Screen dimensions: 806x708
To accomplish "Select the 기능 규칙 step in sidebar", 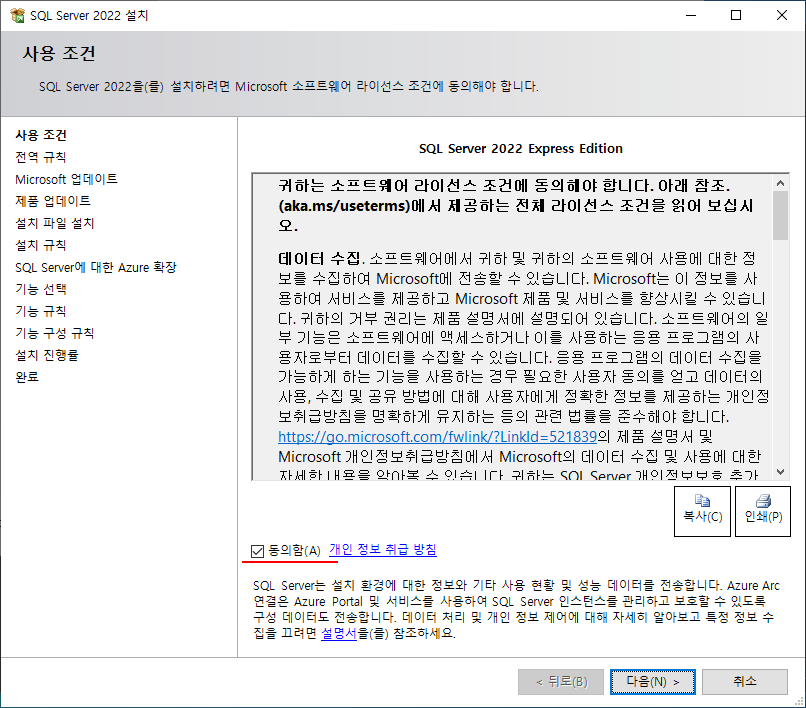I will click(x=41, y=311).
